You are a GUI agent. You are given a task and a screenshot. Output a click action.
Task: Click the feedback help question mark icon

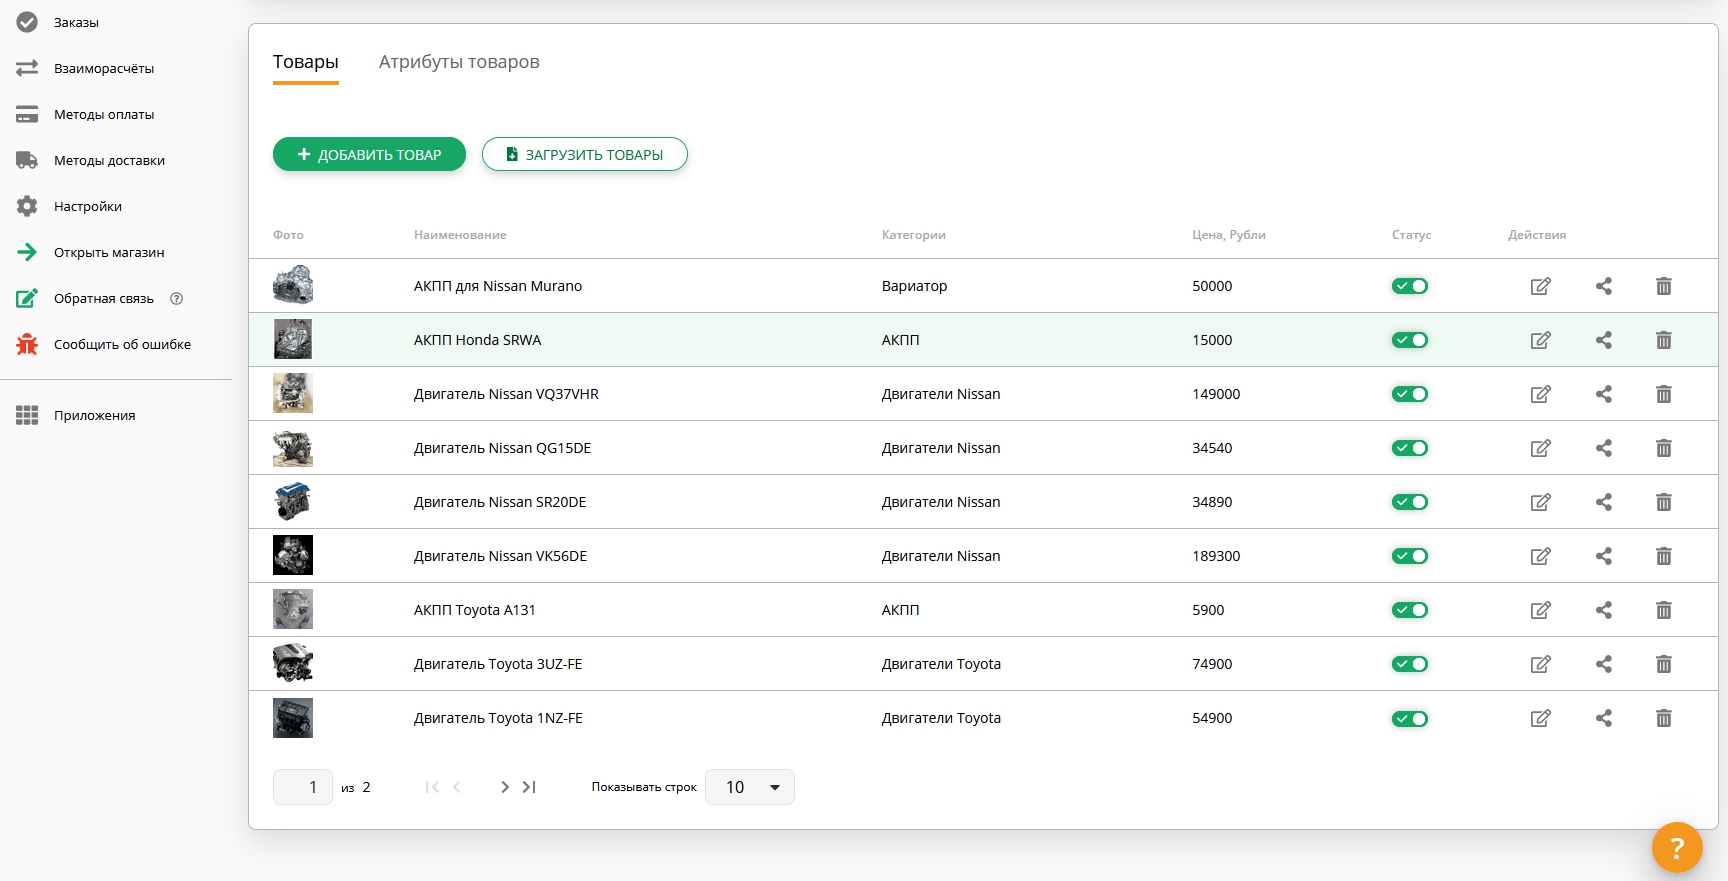coord(177,298)
